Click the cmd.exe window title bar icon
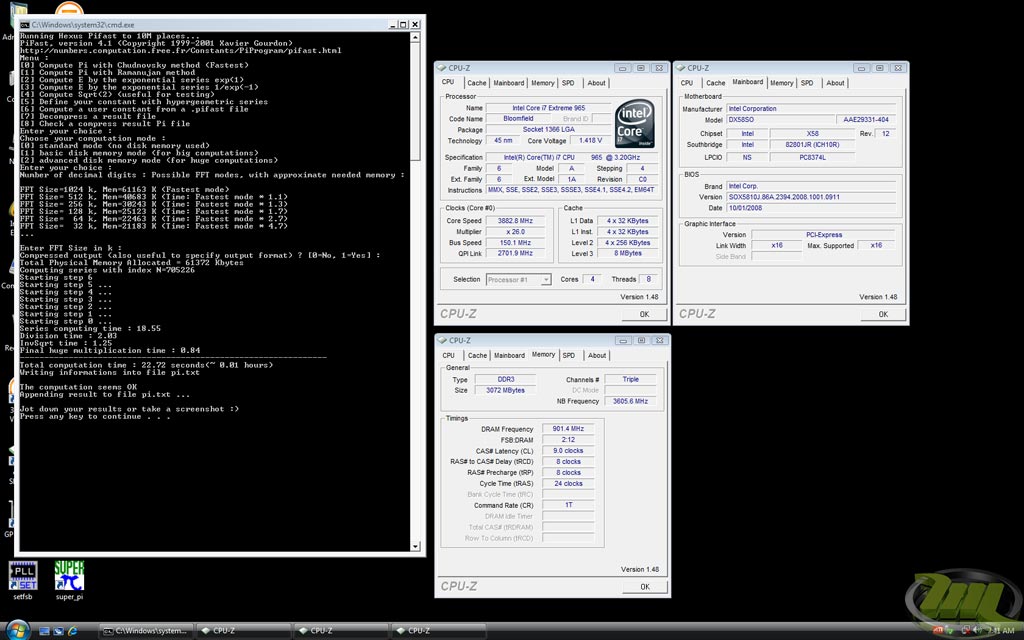 (25, 24)
